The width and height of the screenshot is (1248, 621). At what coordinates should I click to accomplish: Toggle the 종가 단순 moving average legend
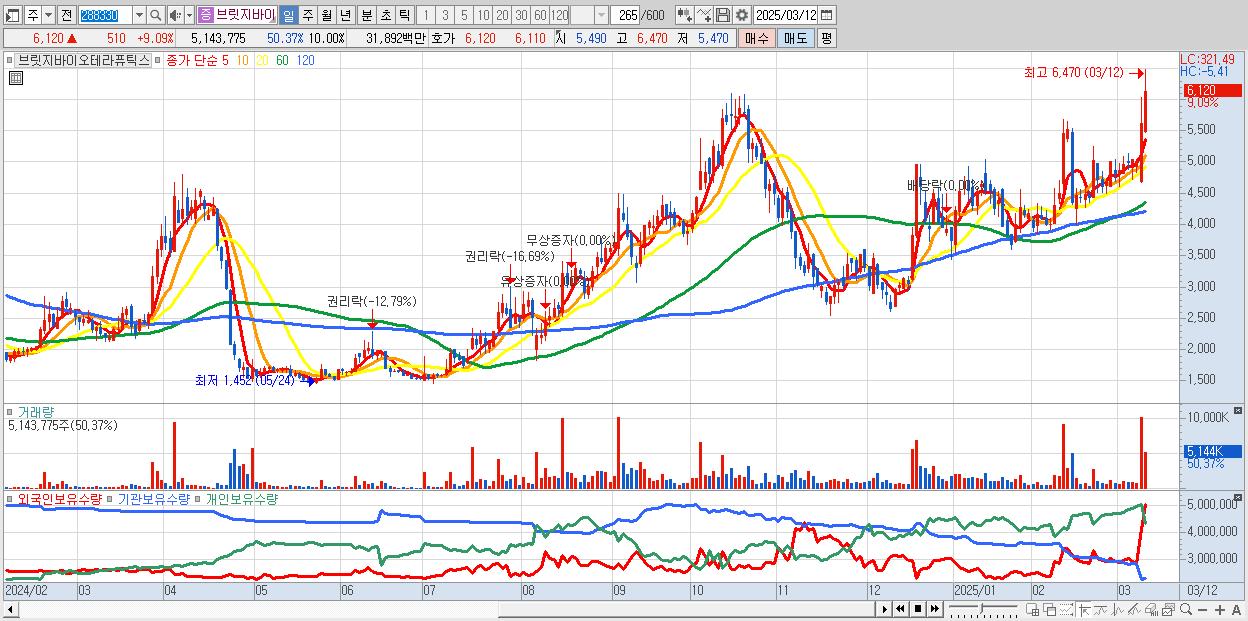tap(191, 60)
